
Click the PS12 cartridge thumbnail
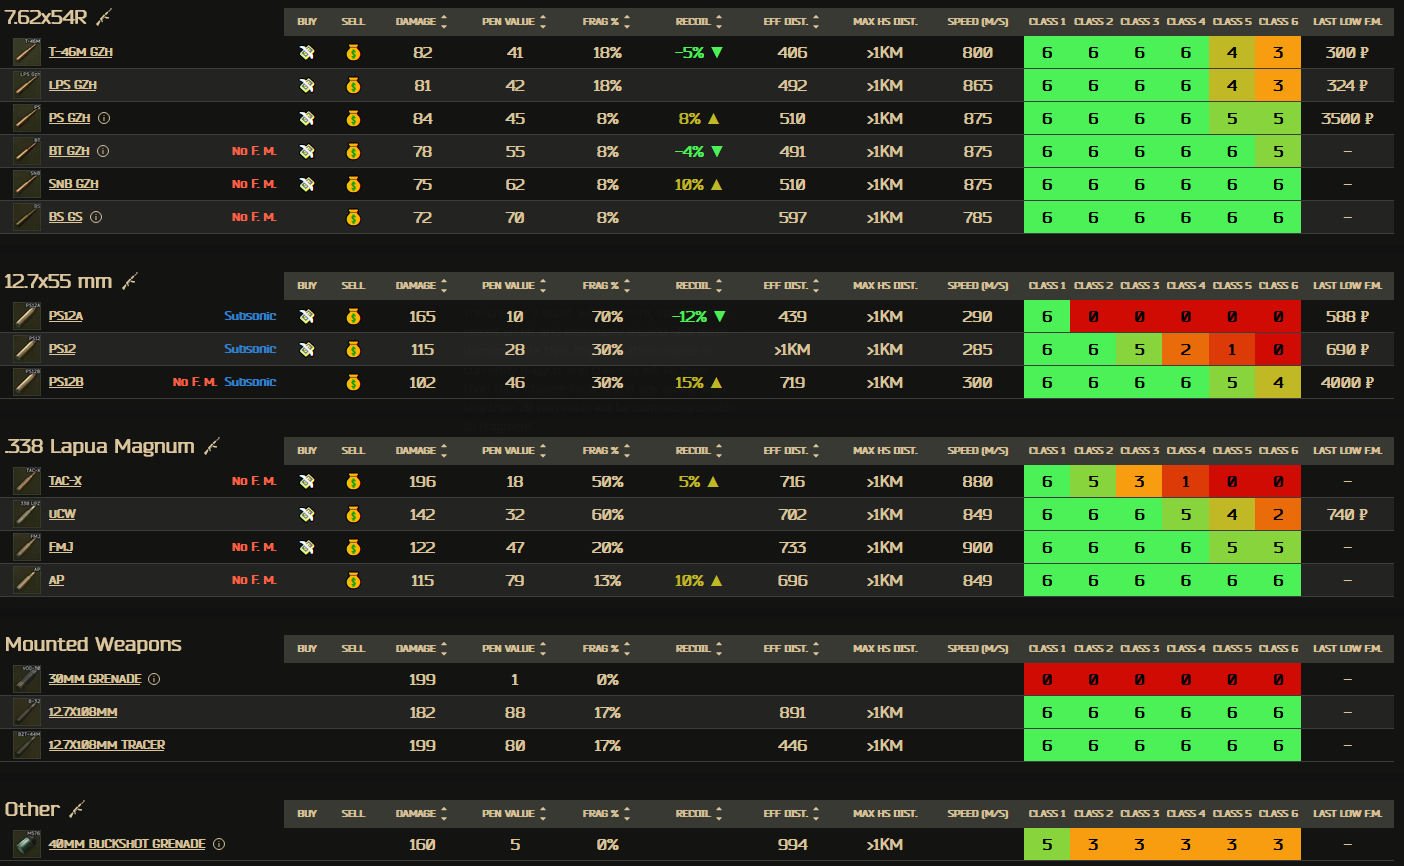(x=27, y=349)
